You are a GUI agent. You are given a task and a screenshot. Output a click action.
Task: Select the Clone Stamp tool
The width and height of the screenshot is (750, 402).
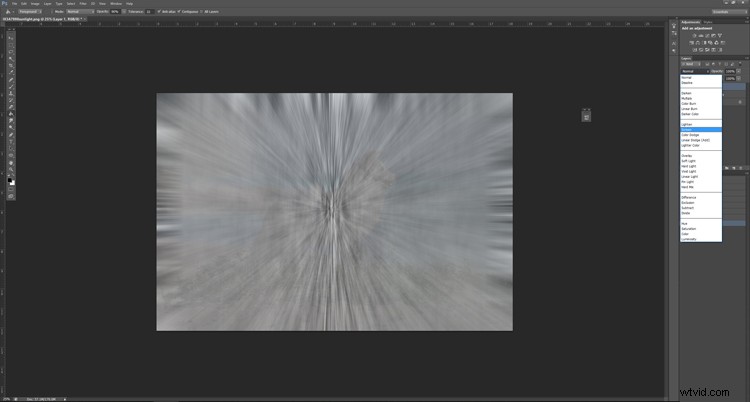pyautogui.click(x=11, y=94)
